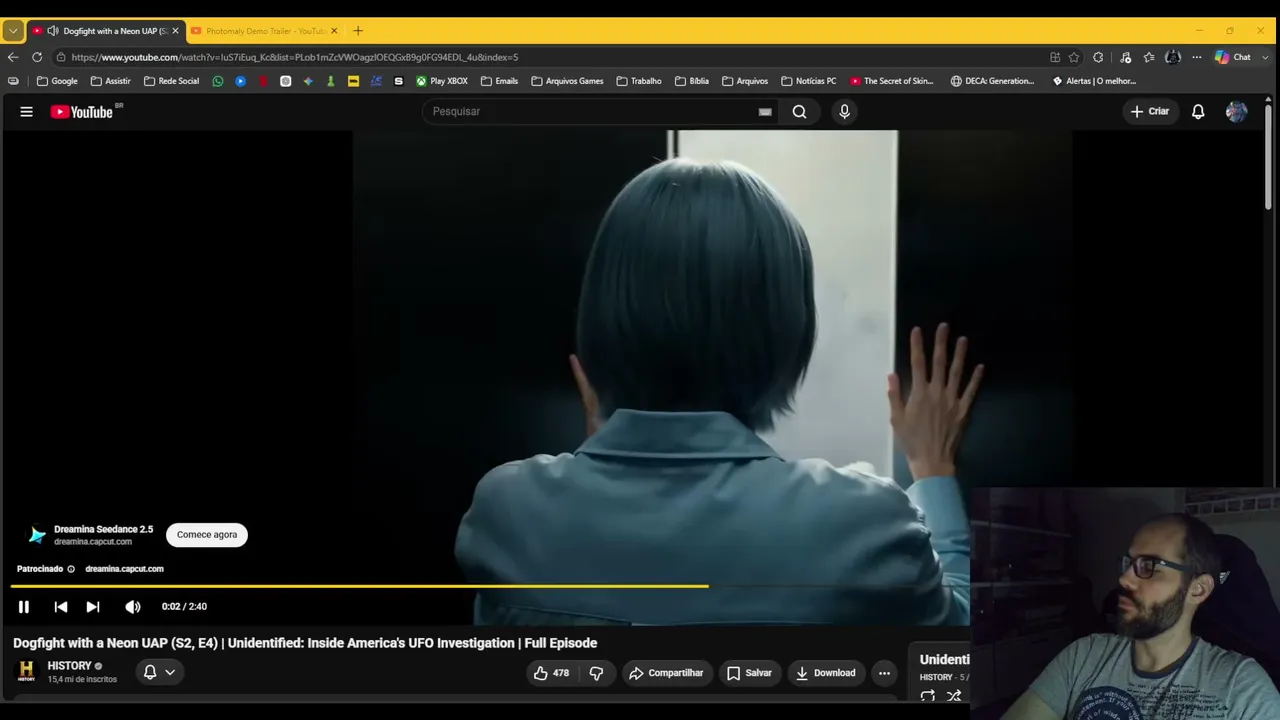Click the Comece agora ad button
Screen dimensions: 1280x720
point(207,535)
